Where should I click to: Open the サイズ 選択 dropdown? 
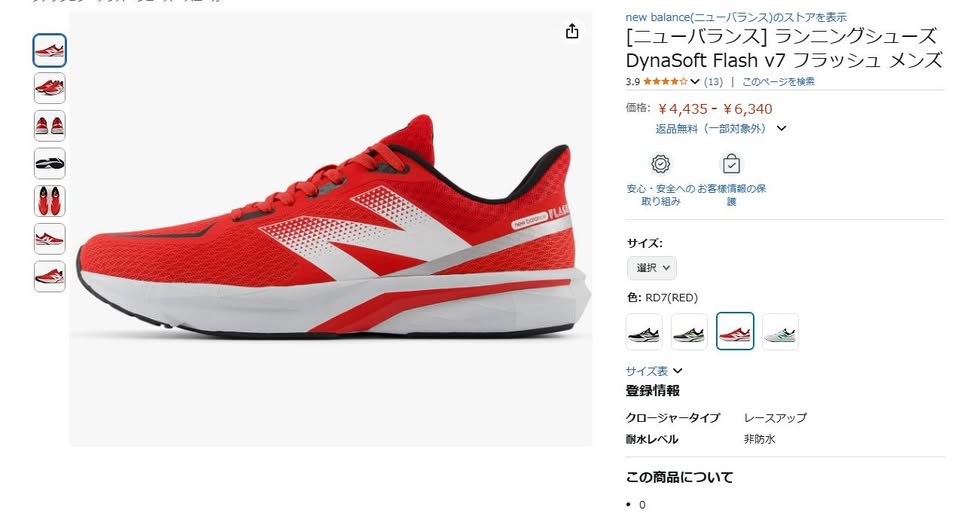coord(652,268)
